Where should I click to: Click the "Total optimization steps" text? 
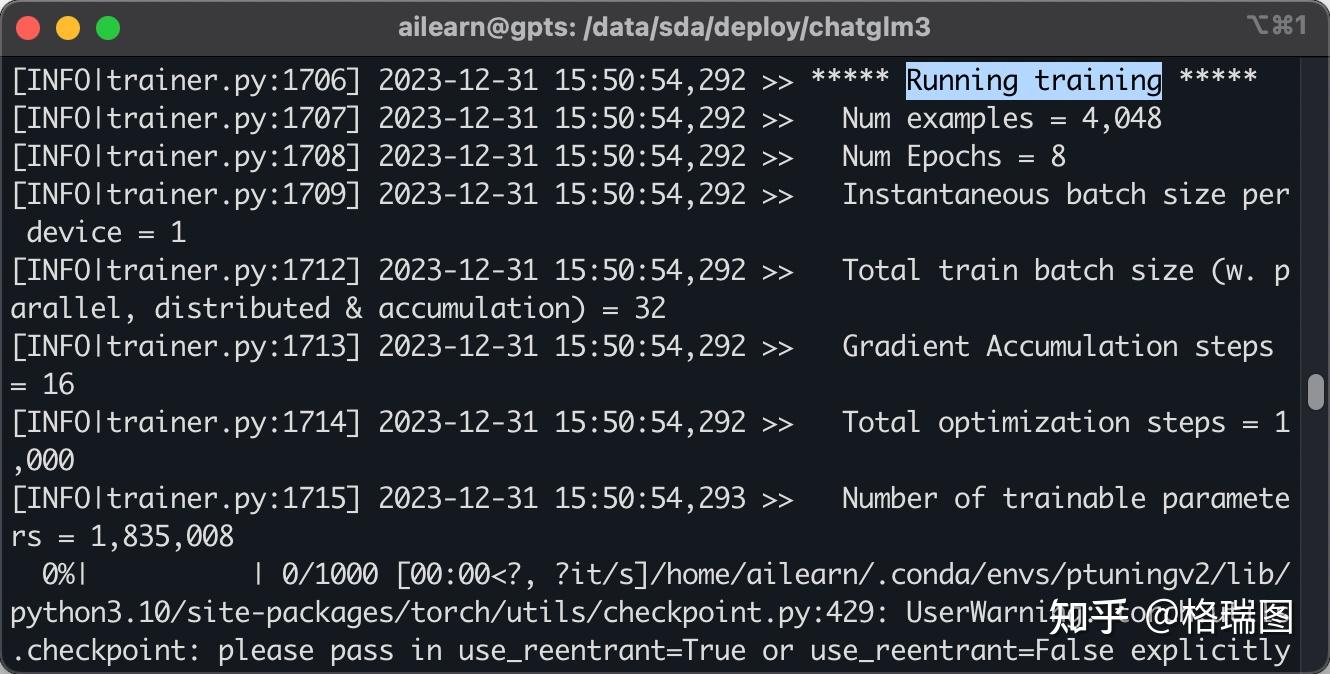[x=1033, y=423]
